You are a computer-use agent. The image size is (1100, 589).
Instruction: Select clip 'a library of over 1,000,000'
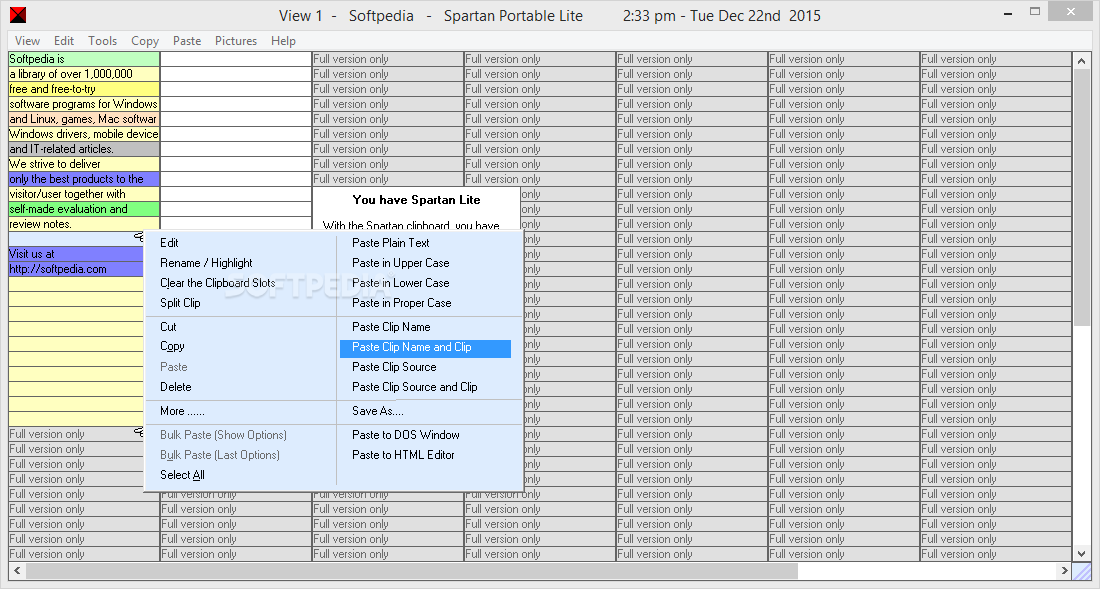point(84,74)
